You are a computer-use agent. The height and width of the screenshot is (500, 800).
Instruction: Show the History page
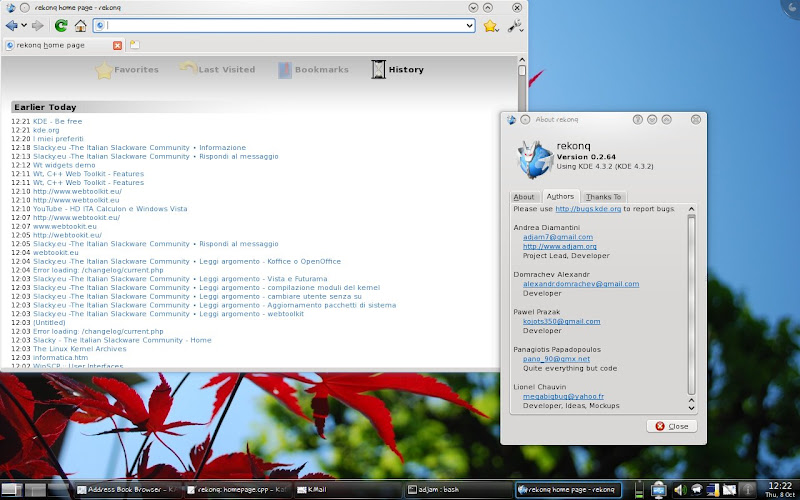point(397,69)
